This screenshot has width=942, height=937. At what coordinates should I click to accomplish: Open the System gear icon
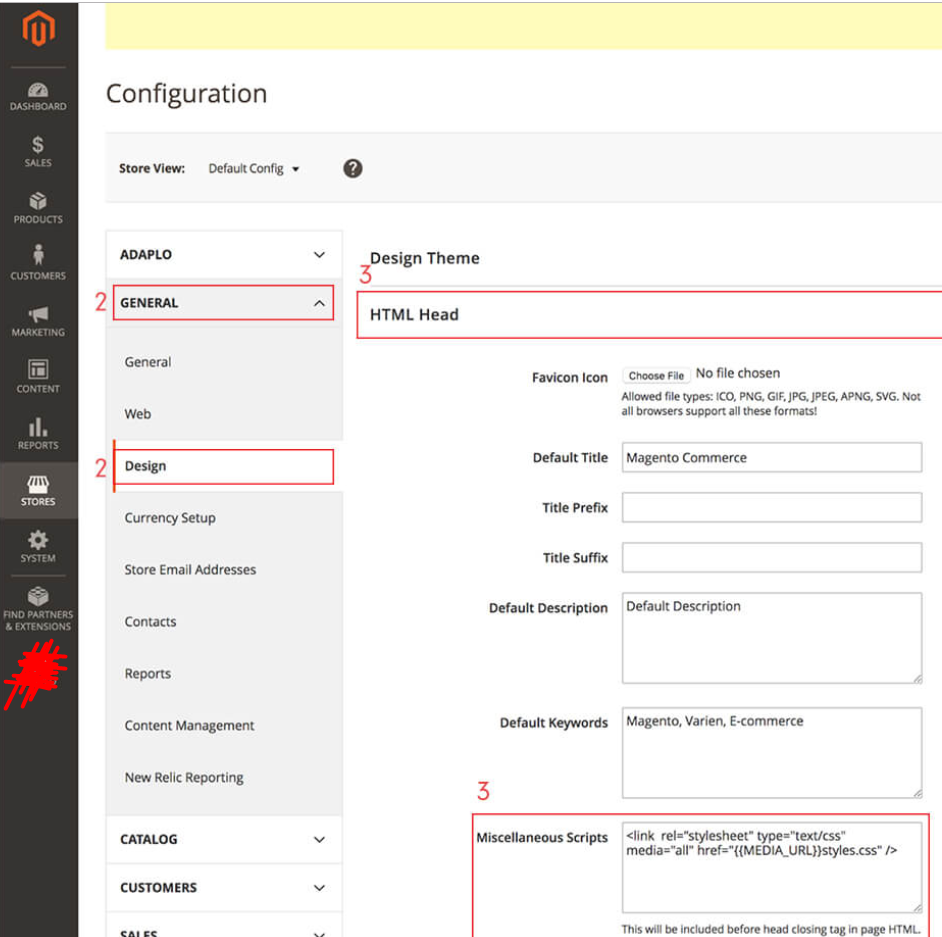(x=38, y=539)
